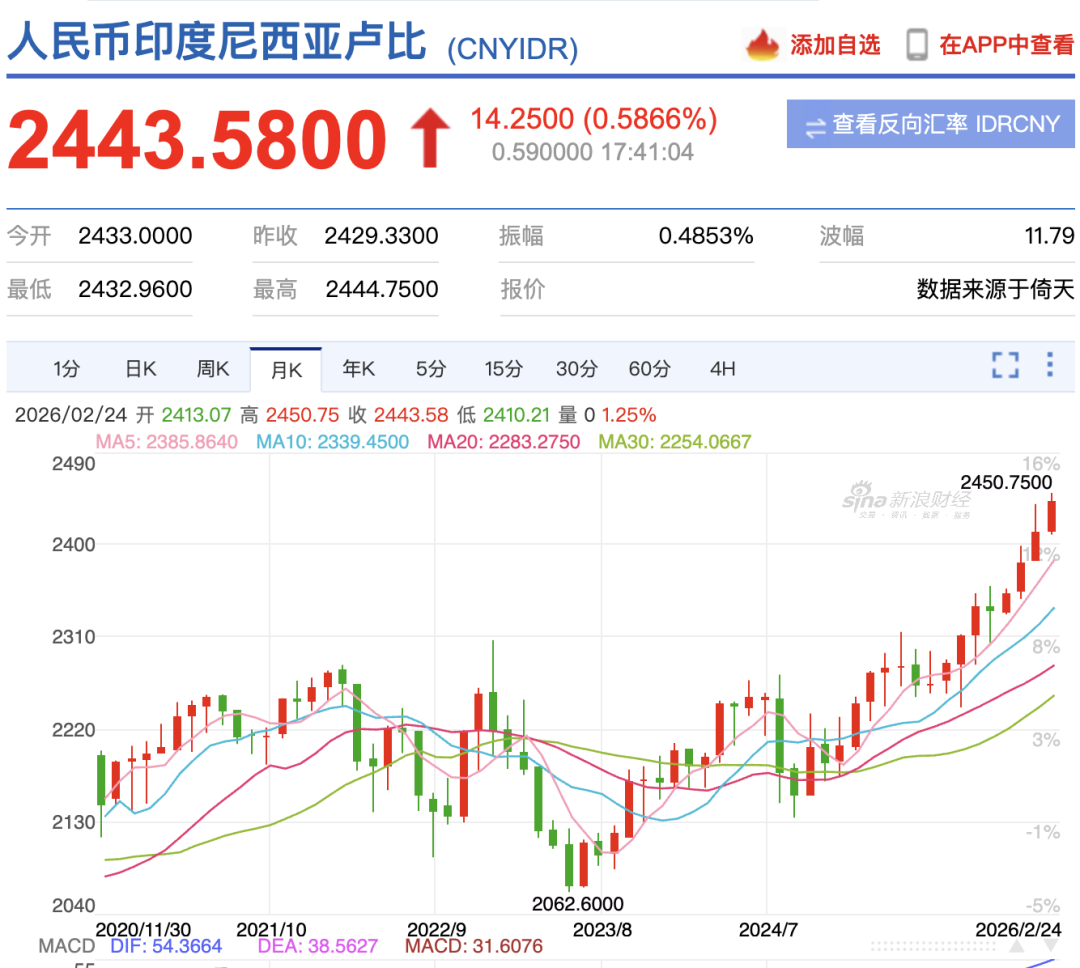Click the up triangle below the chart
The width and height of the screenshot is (1080, 968).
[1017, 947]
